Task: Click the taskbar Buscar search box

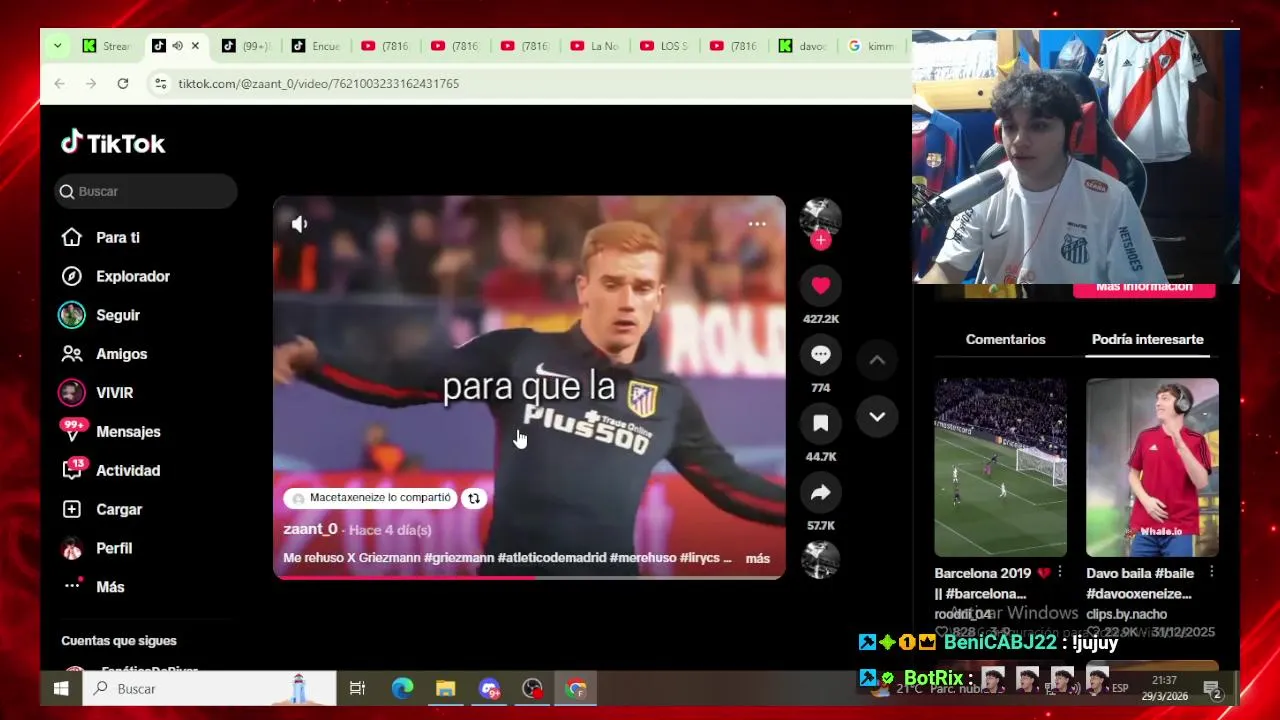Action: [x=210, y=688]
